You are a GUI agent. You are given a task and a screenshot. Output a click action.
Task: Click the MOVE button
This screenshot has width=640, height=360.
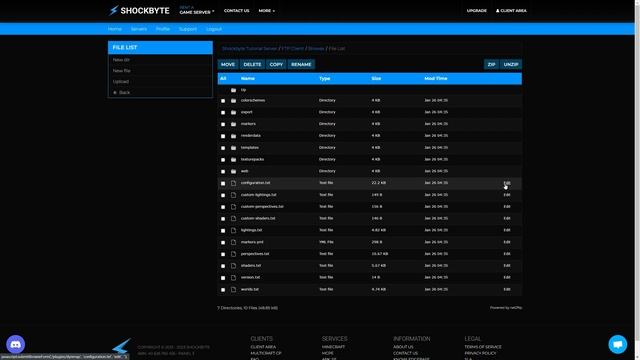(228, 64)
